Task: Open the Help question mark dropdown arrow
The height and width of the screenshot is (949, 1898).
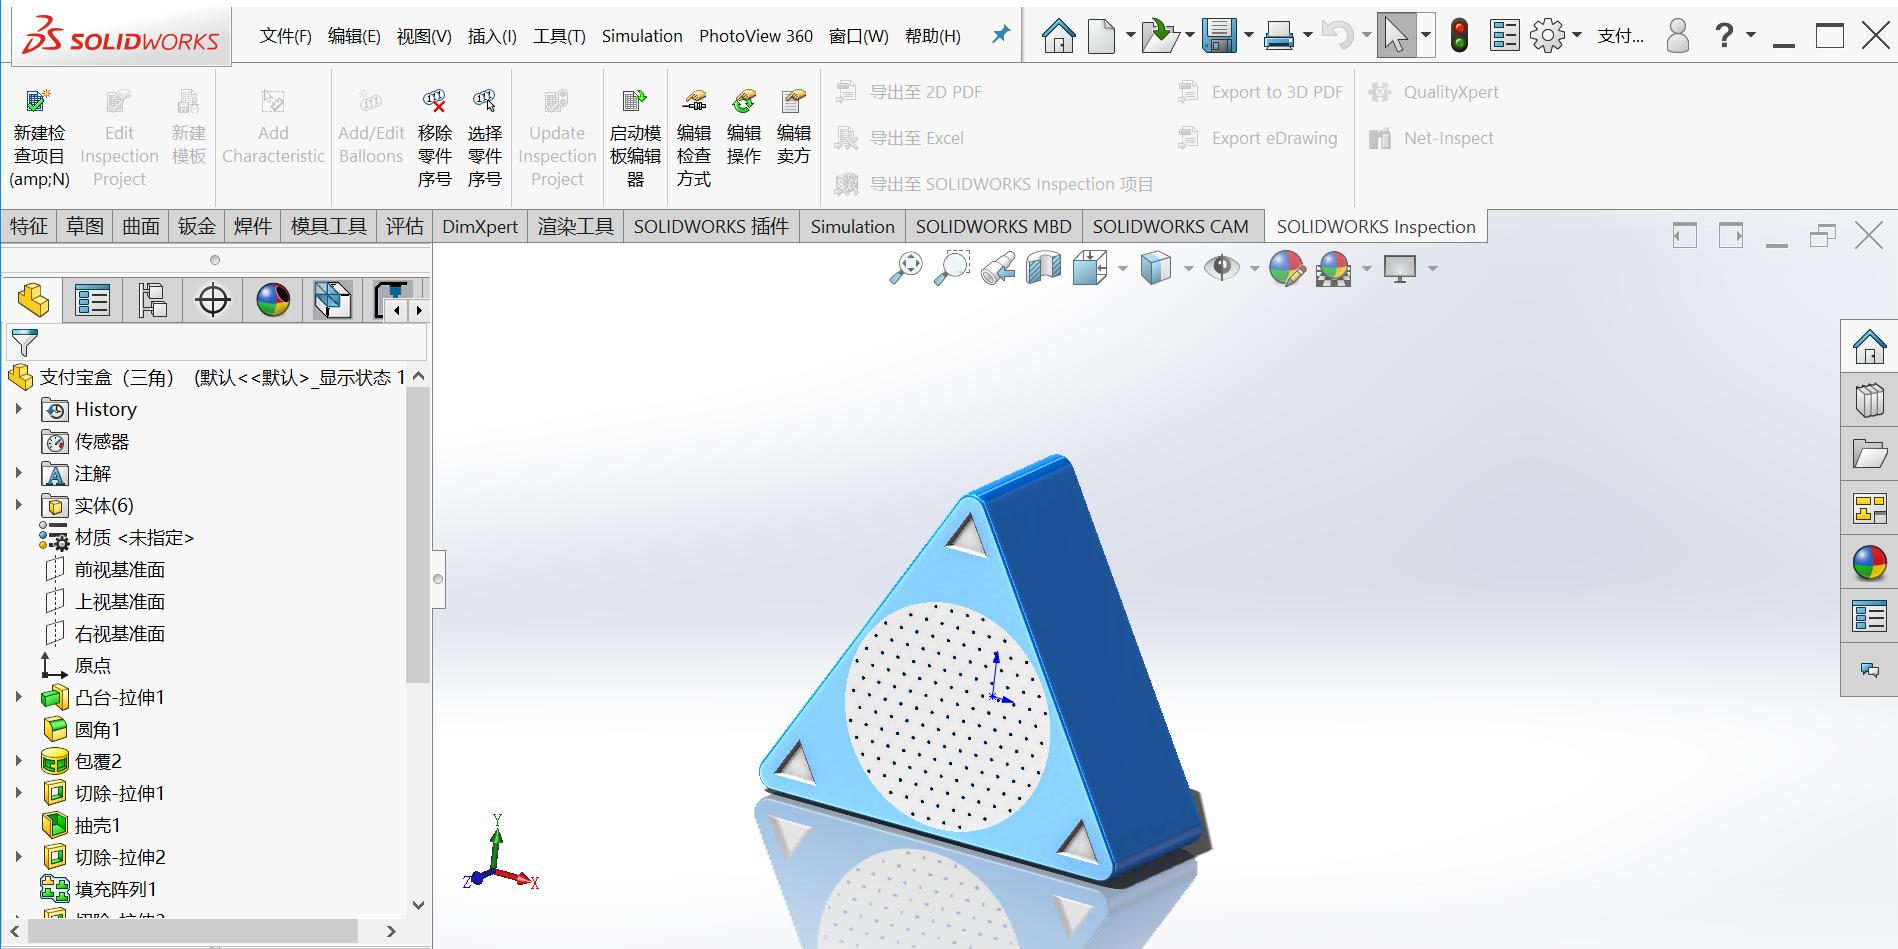Action: point(1750,36)
